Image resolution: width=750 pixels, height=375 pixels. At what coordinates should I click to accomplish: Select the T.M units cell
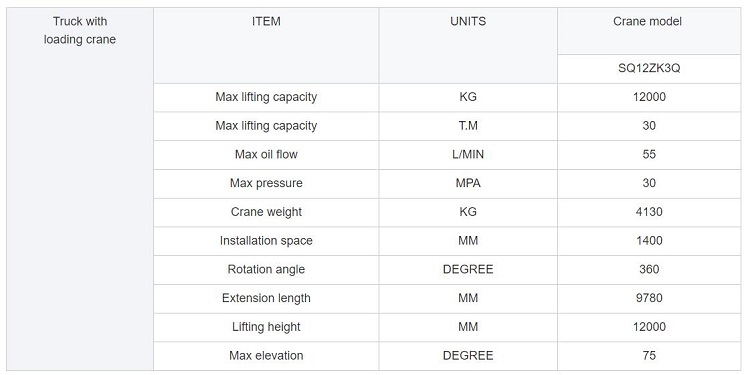pyautogui.click(x=468, y=126)
